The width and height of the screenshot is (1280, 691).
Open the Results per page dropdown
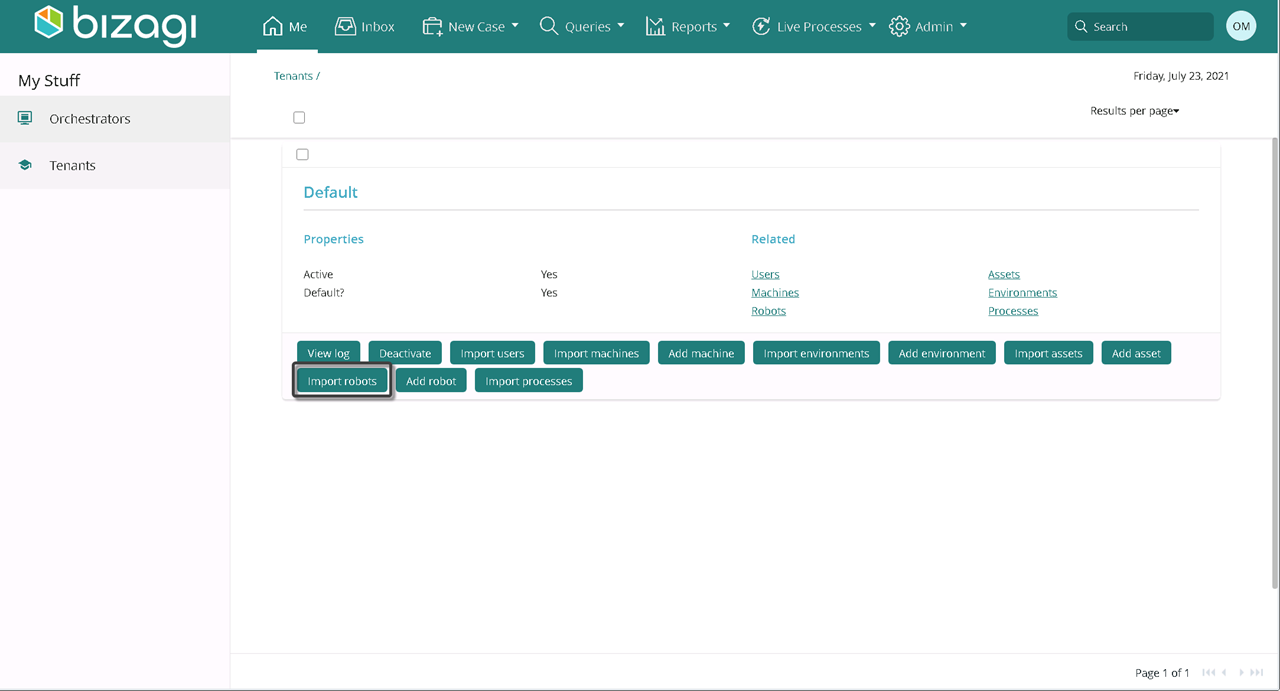[1135, 111]
